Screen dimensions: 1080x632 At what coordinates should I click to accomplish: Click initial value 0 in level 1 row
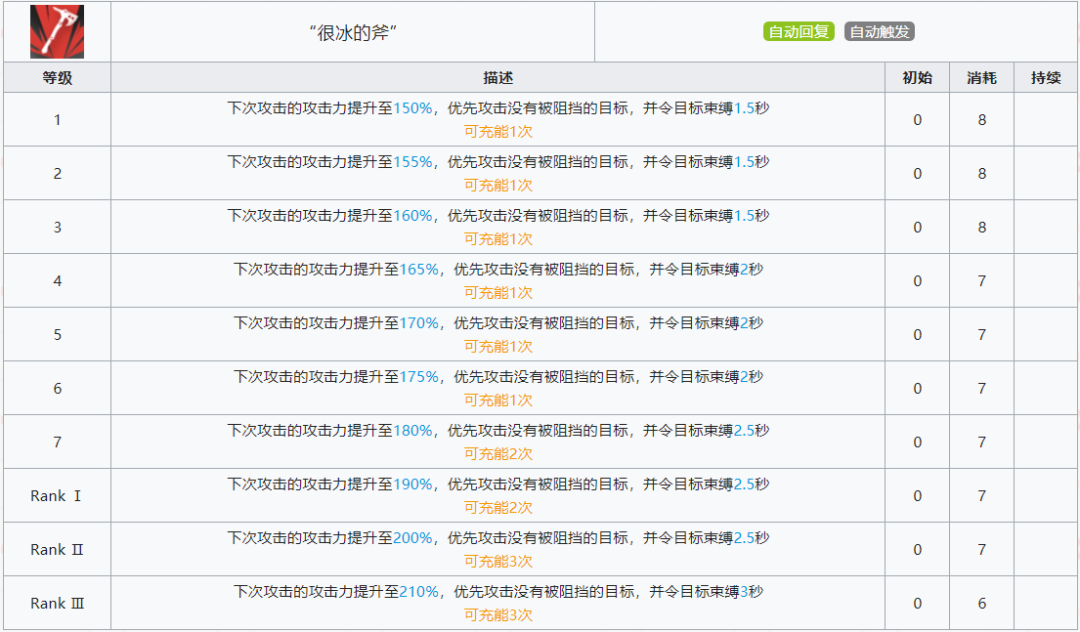pyautogui.click(x=917, y=120)
